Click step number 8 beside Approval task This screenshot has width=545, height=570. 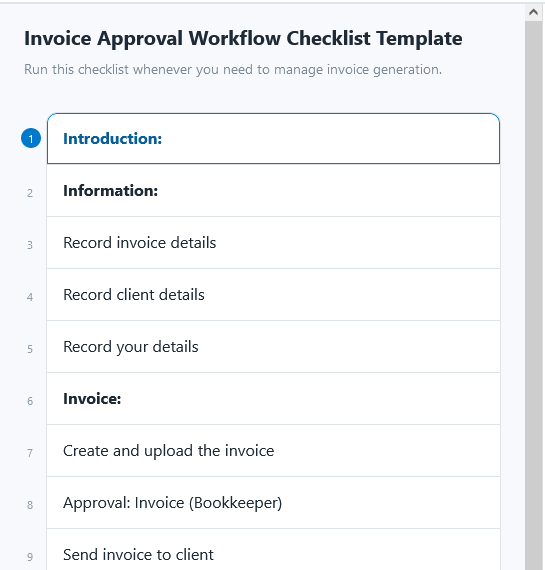[30, 505]
